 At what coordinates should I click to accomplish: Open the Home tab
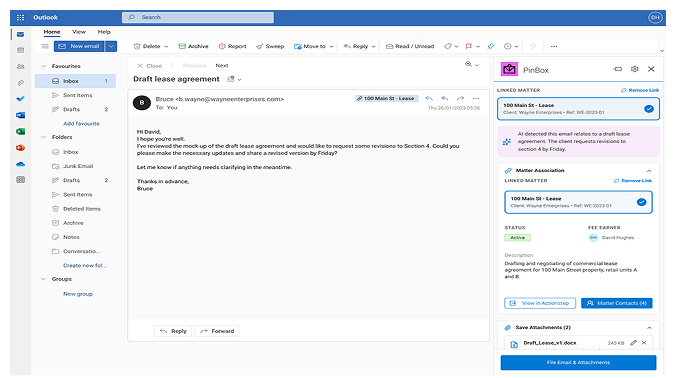point(52,32)
